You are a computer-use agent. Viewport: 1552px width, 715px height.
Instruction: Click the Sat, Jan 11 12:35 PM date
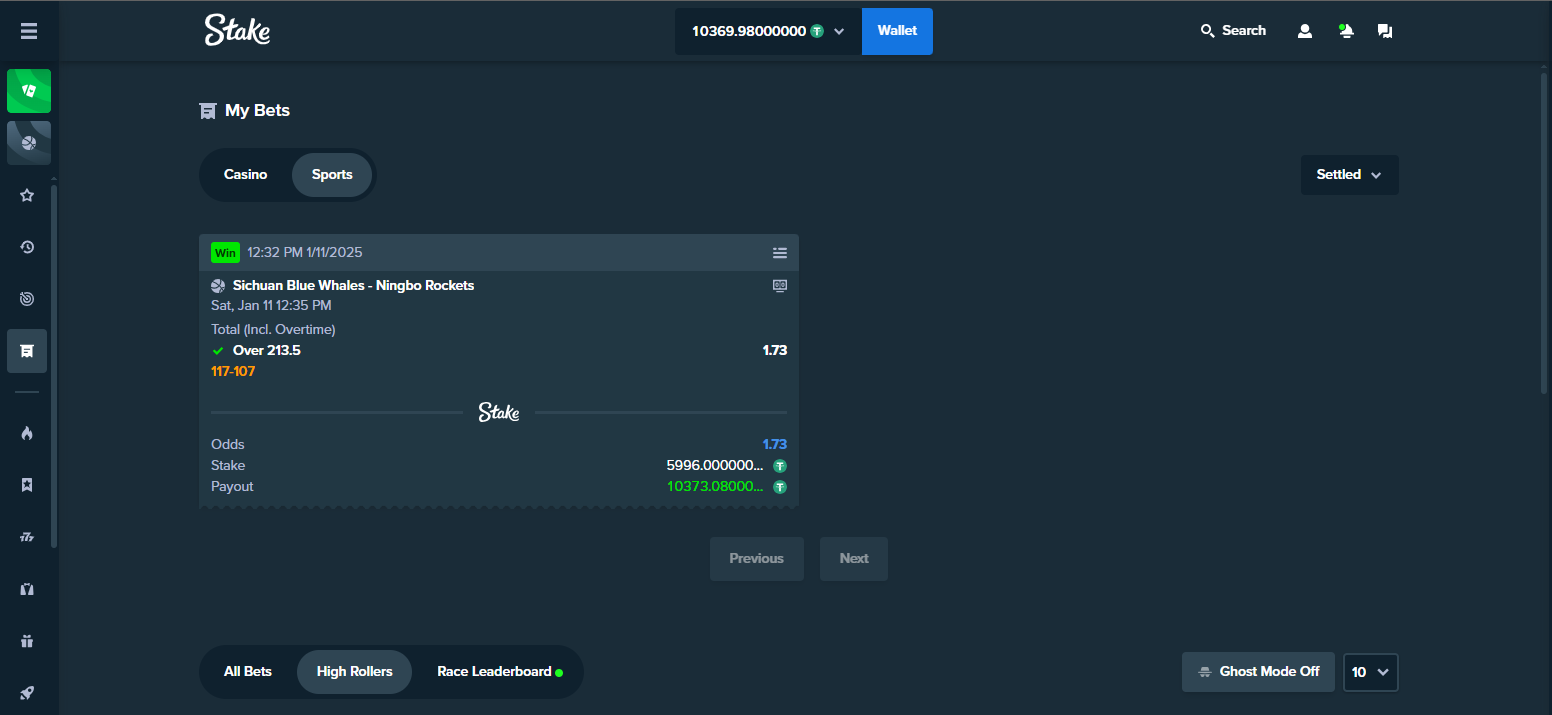click(271, 306)
